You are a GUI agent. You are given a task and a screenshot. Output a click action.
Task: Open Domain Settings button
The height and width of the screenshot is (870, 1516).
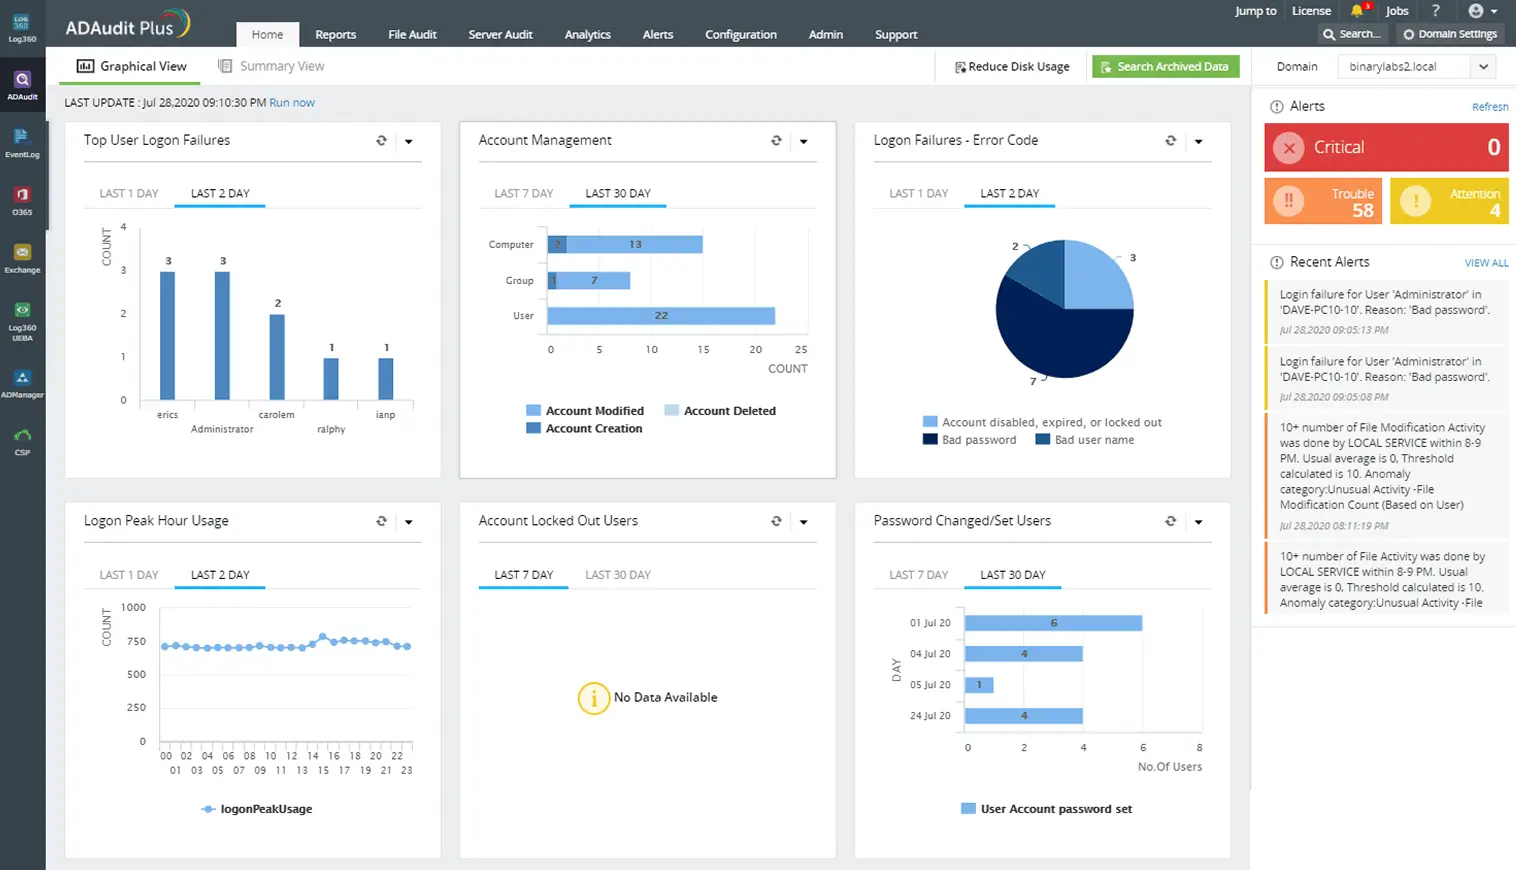tap(1450, 34)
